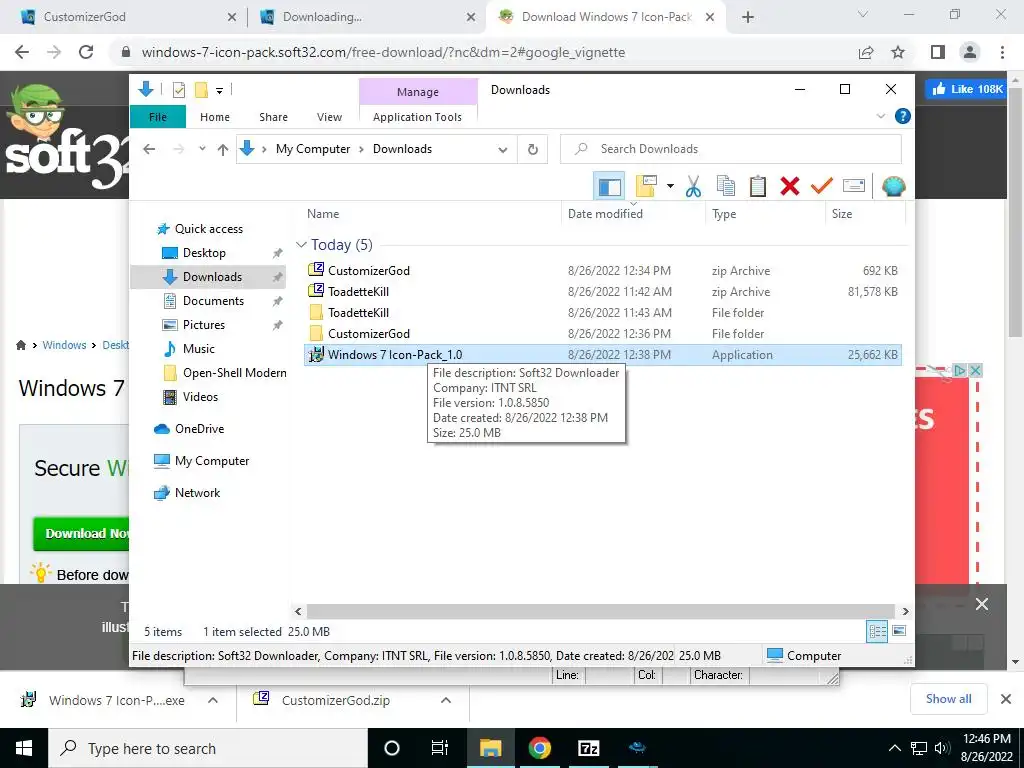Open recent locations dropdown arrow
This screenshot has width=1024, height=768.
[202, 149]
